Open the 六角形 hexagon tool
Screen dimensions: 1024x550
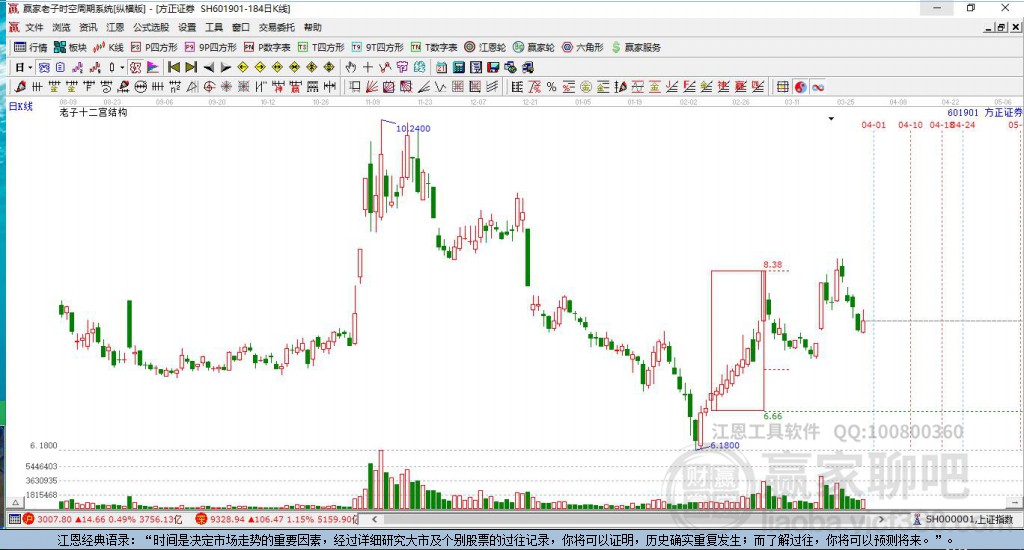click(583, 47)
